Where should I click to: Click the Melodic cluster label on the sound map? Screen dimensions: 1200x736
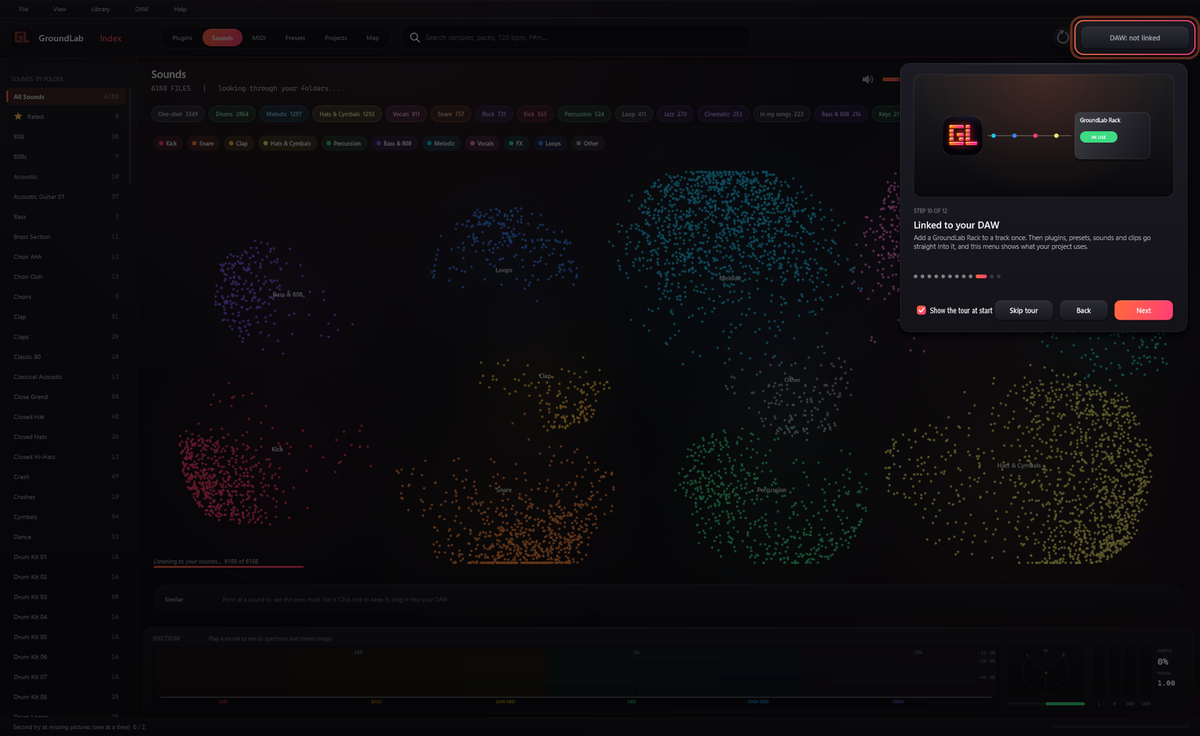pos(729,277)
